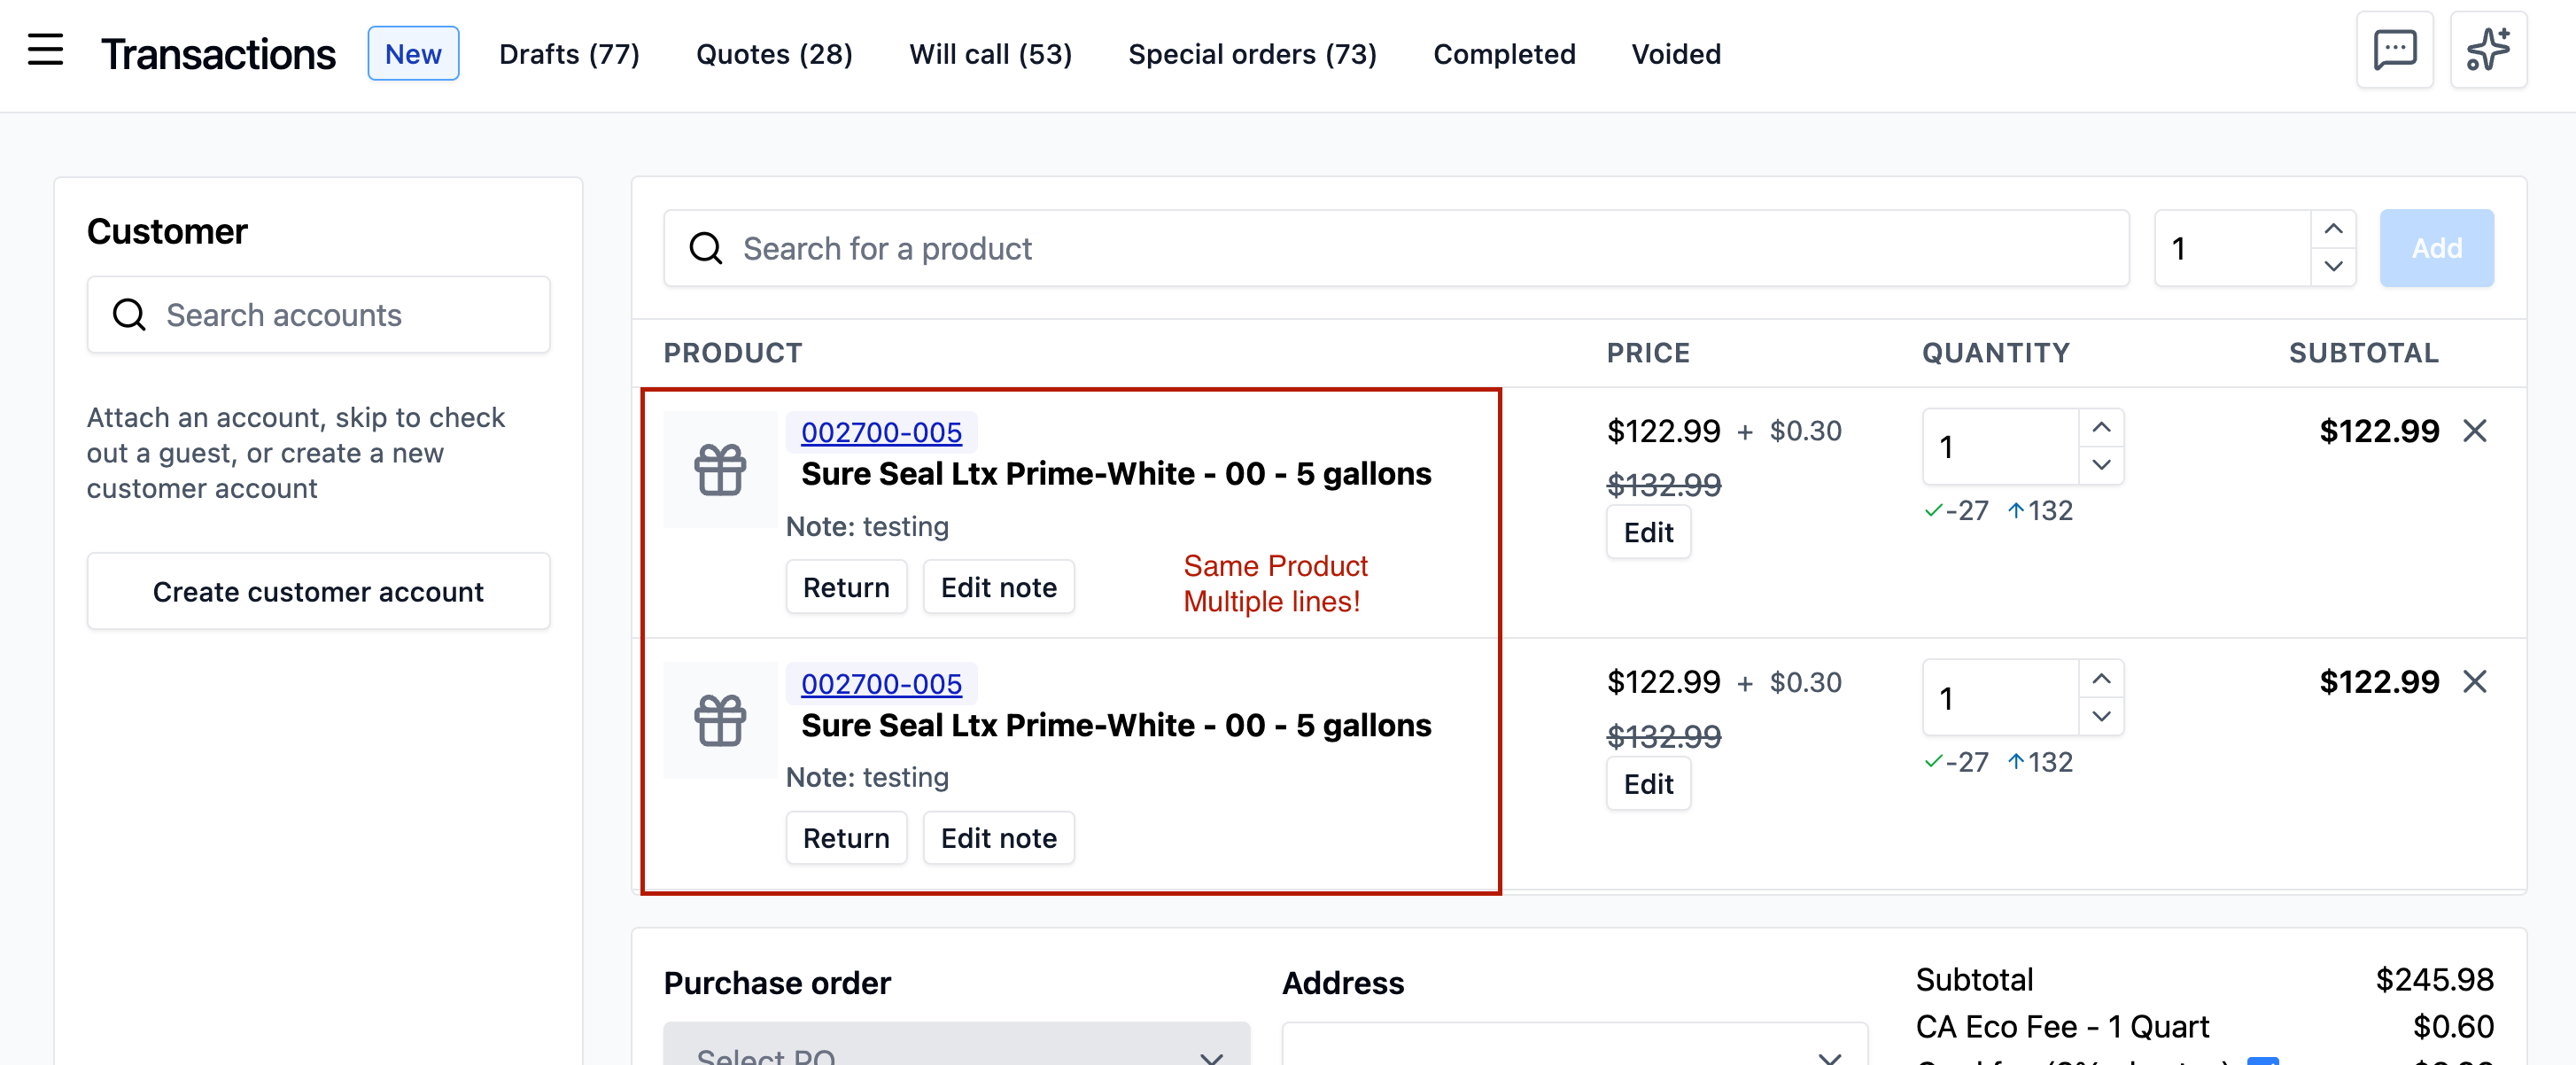Remove the first Sure Seal line item
Screen dimensions: 2576x1065
tap(2474, 431)
